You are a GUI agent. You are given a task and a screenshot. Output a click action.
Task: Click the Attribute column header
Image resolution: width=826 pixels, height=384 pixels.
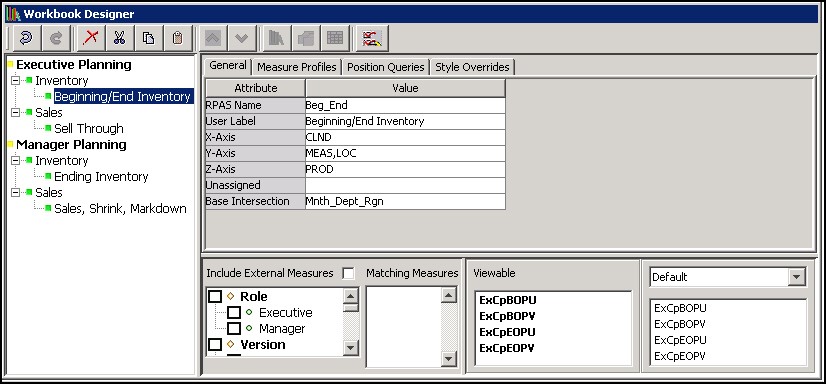[255, 88]
